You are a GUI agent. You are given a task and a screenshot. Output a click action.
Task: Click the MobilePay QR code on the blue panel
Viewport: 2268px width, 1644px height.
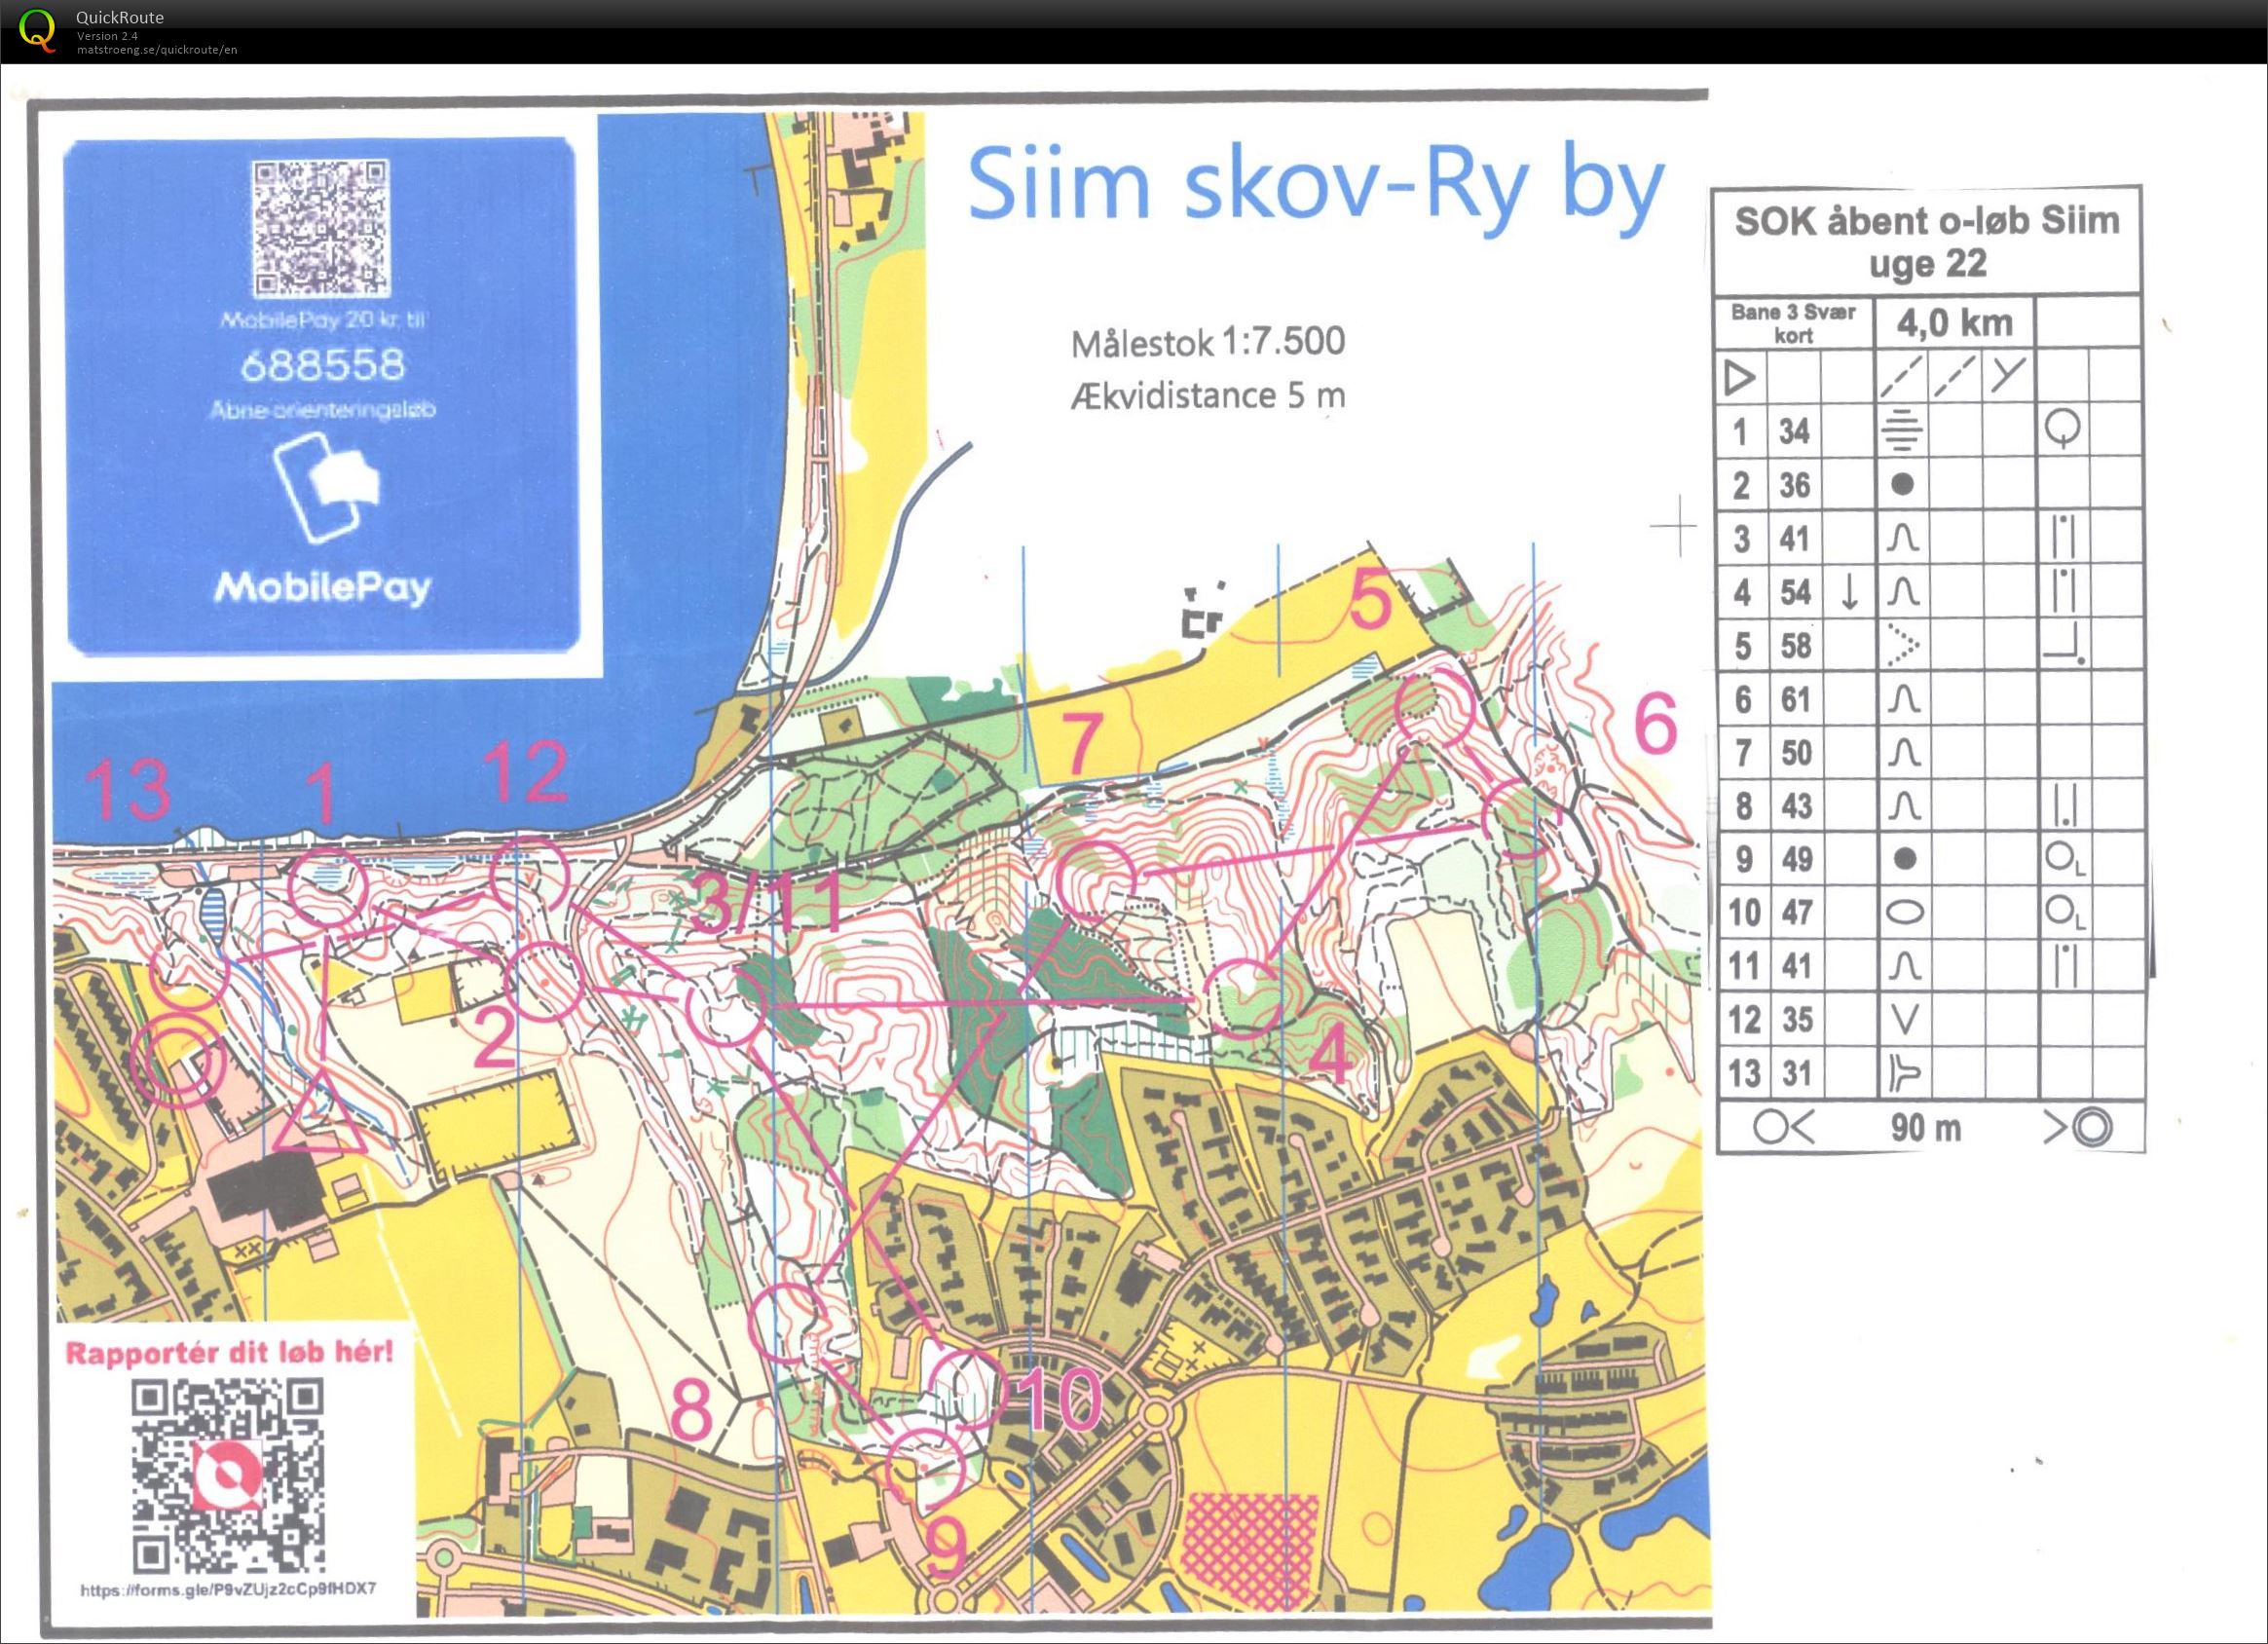pyautogui.click(x=319, y=229)
